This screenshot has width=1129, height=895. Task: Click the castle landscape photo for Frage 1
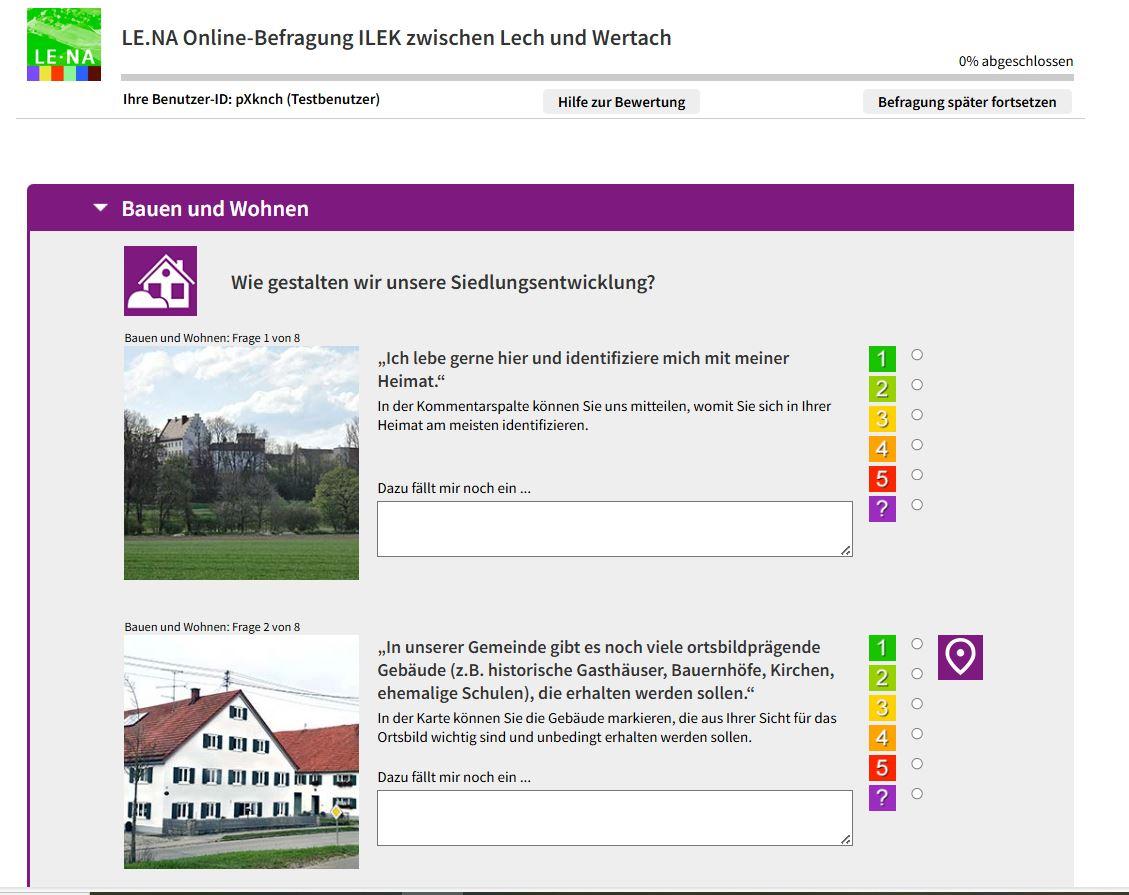[x=241, y=463]
